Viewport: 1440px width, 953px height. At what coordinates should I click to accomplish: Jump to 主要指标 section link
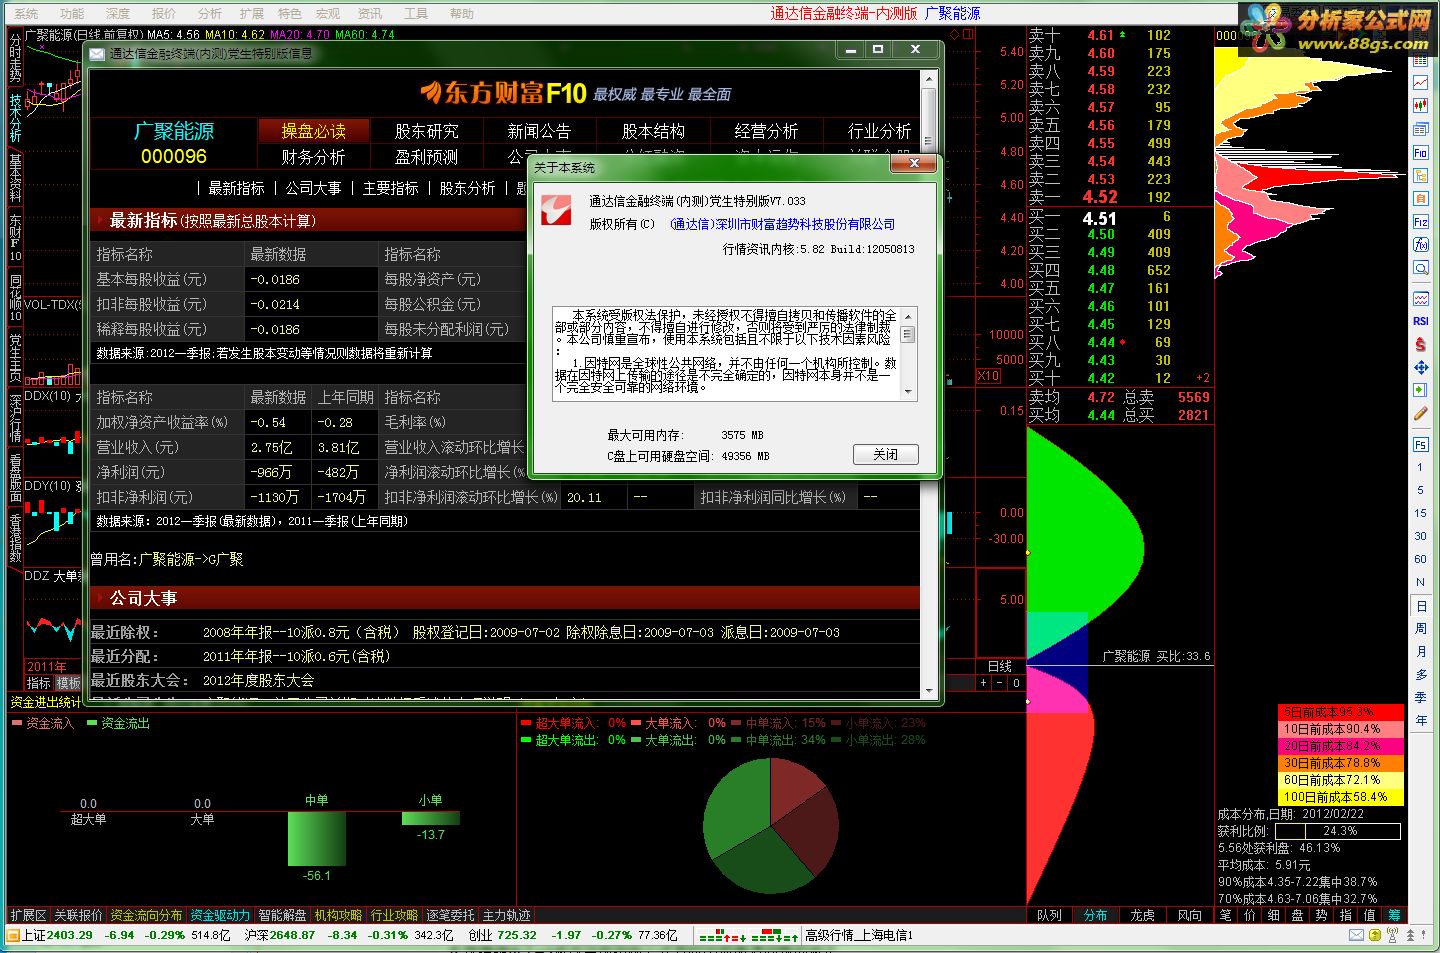coord(390,188)
